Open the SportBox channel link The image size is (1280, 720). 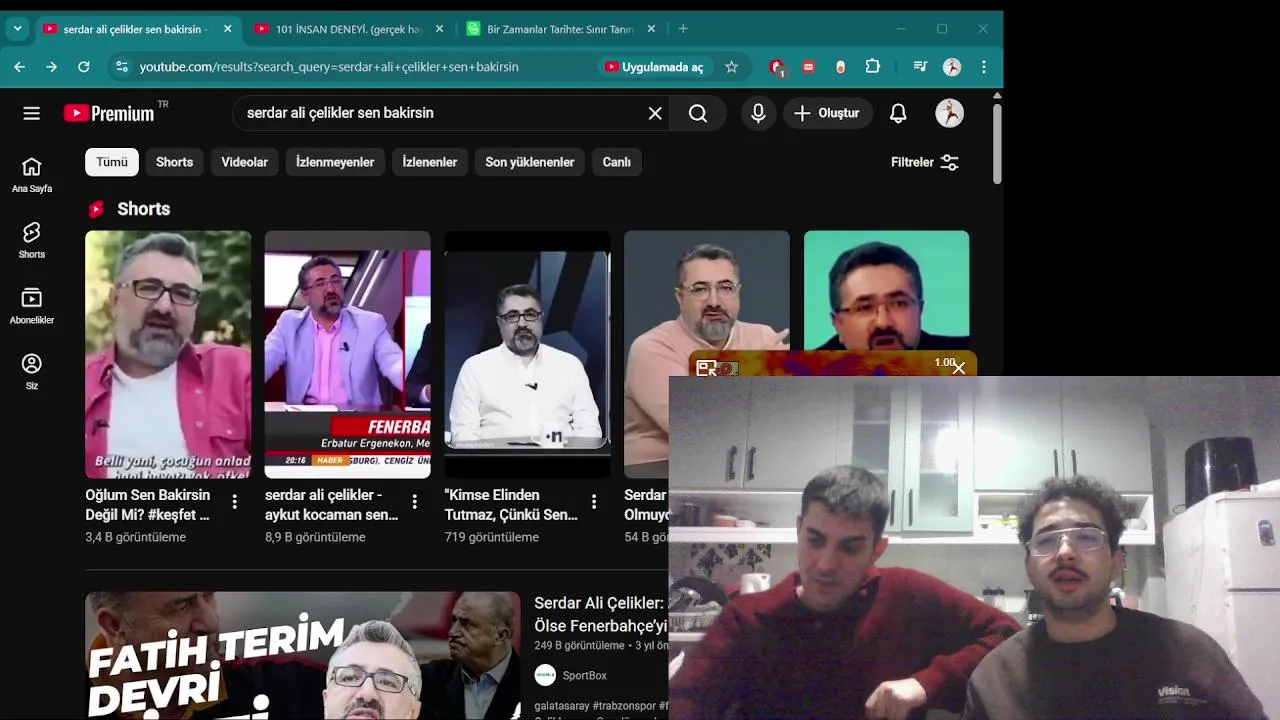(584, 676)
